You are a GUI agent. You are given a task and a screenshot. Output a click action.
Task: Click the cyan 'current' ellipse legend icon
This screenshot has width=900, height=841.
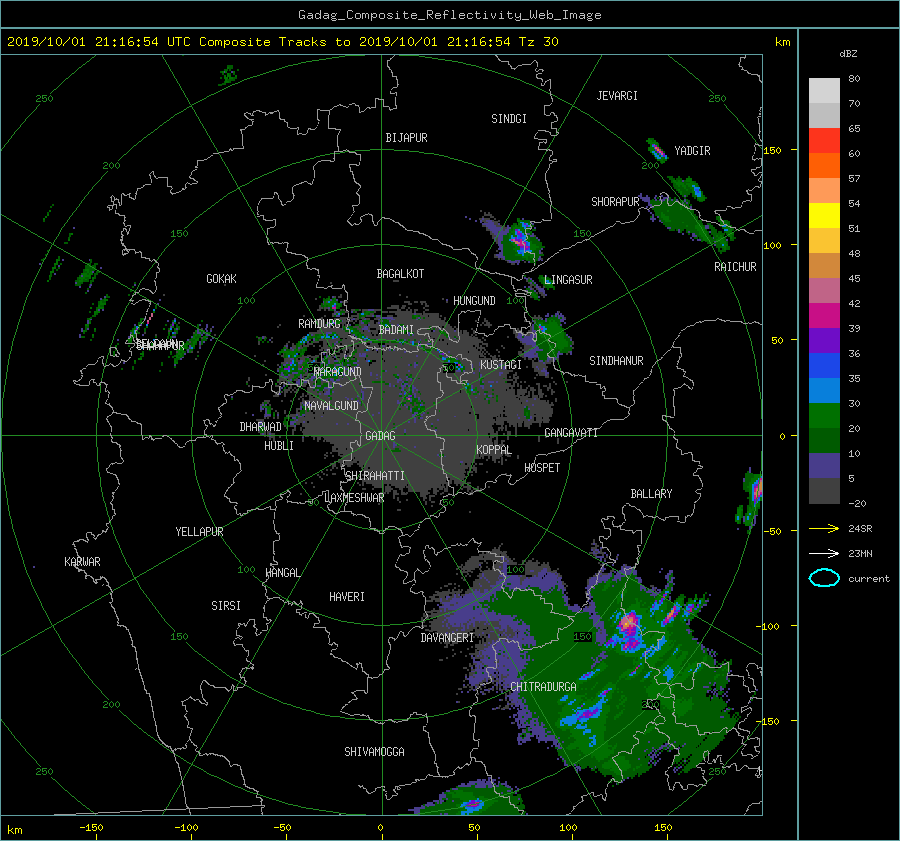point(824,578)
